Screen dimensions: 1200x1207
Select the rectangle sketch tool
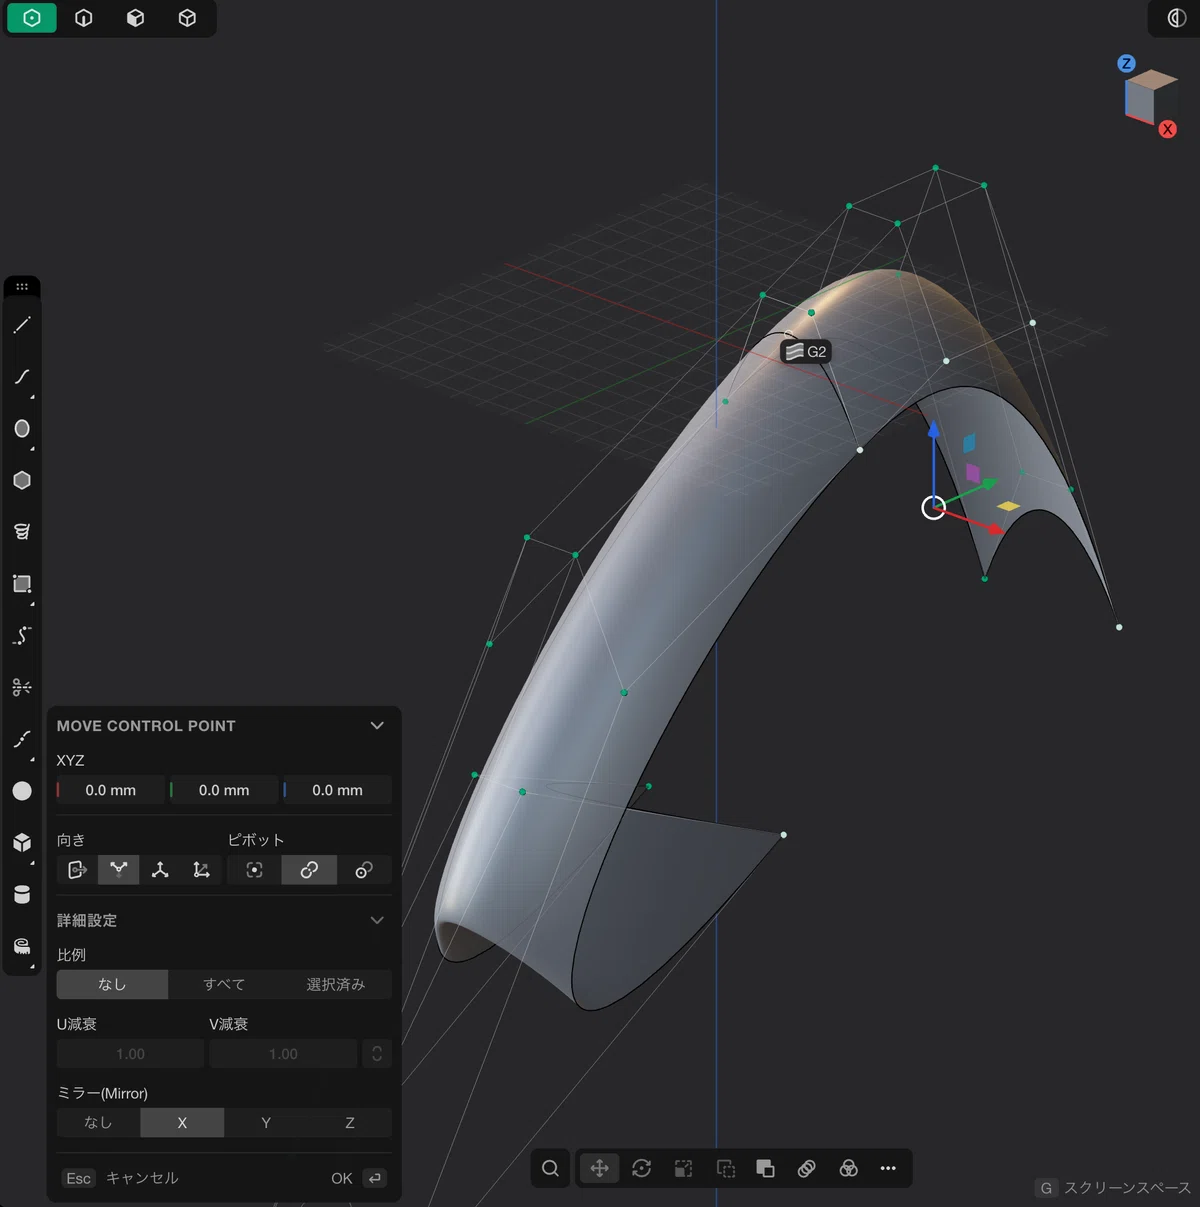tap(22, 584)
